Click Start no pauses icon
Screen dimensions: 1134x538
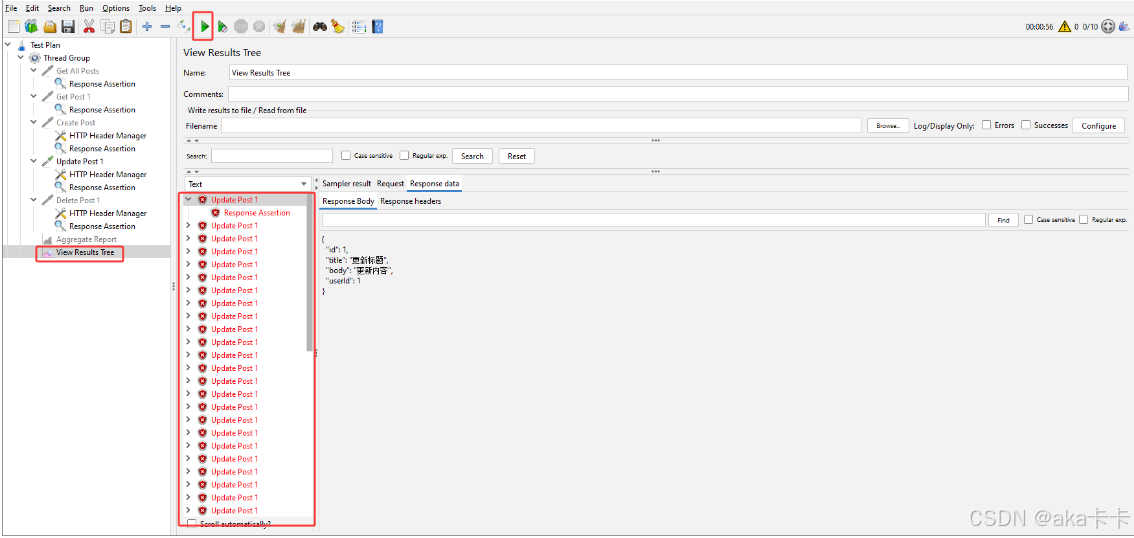[223, 27]
